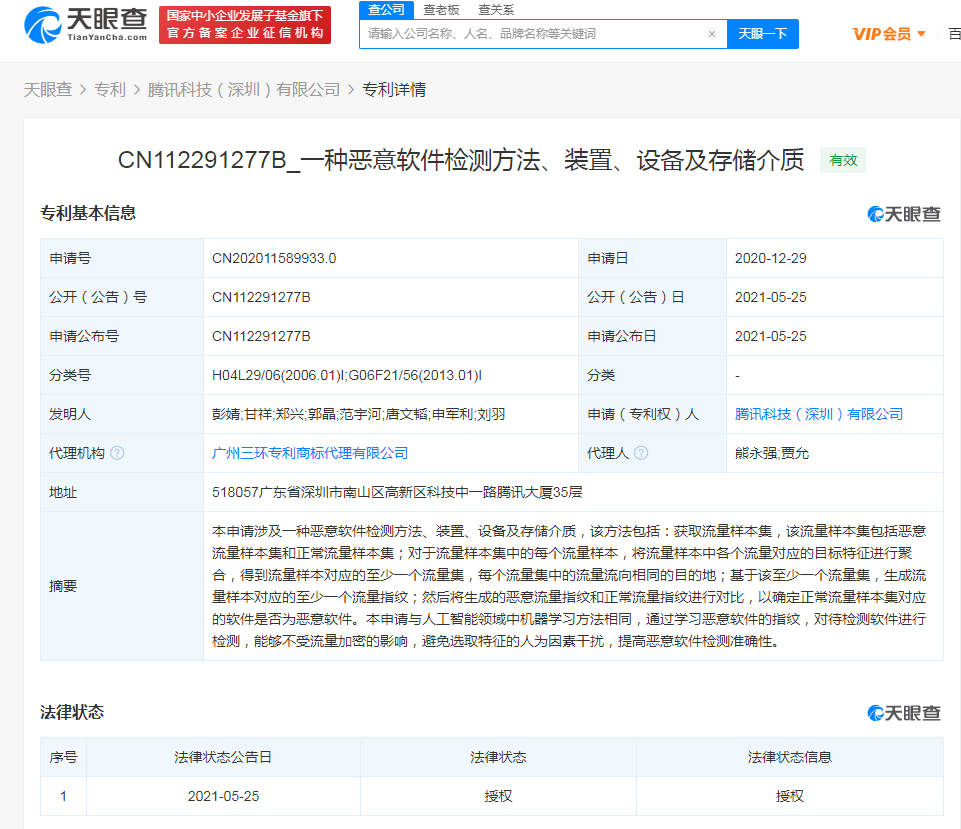
Task: Click the 代理机构 help question-mark icon
Action: 117,453
